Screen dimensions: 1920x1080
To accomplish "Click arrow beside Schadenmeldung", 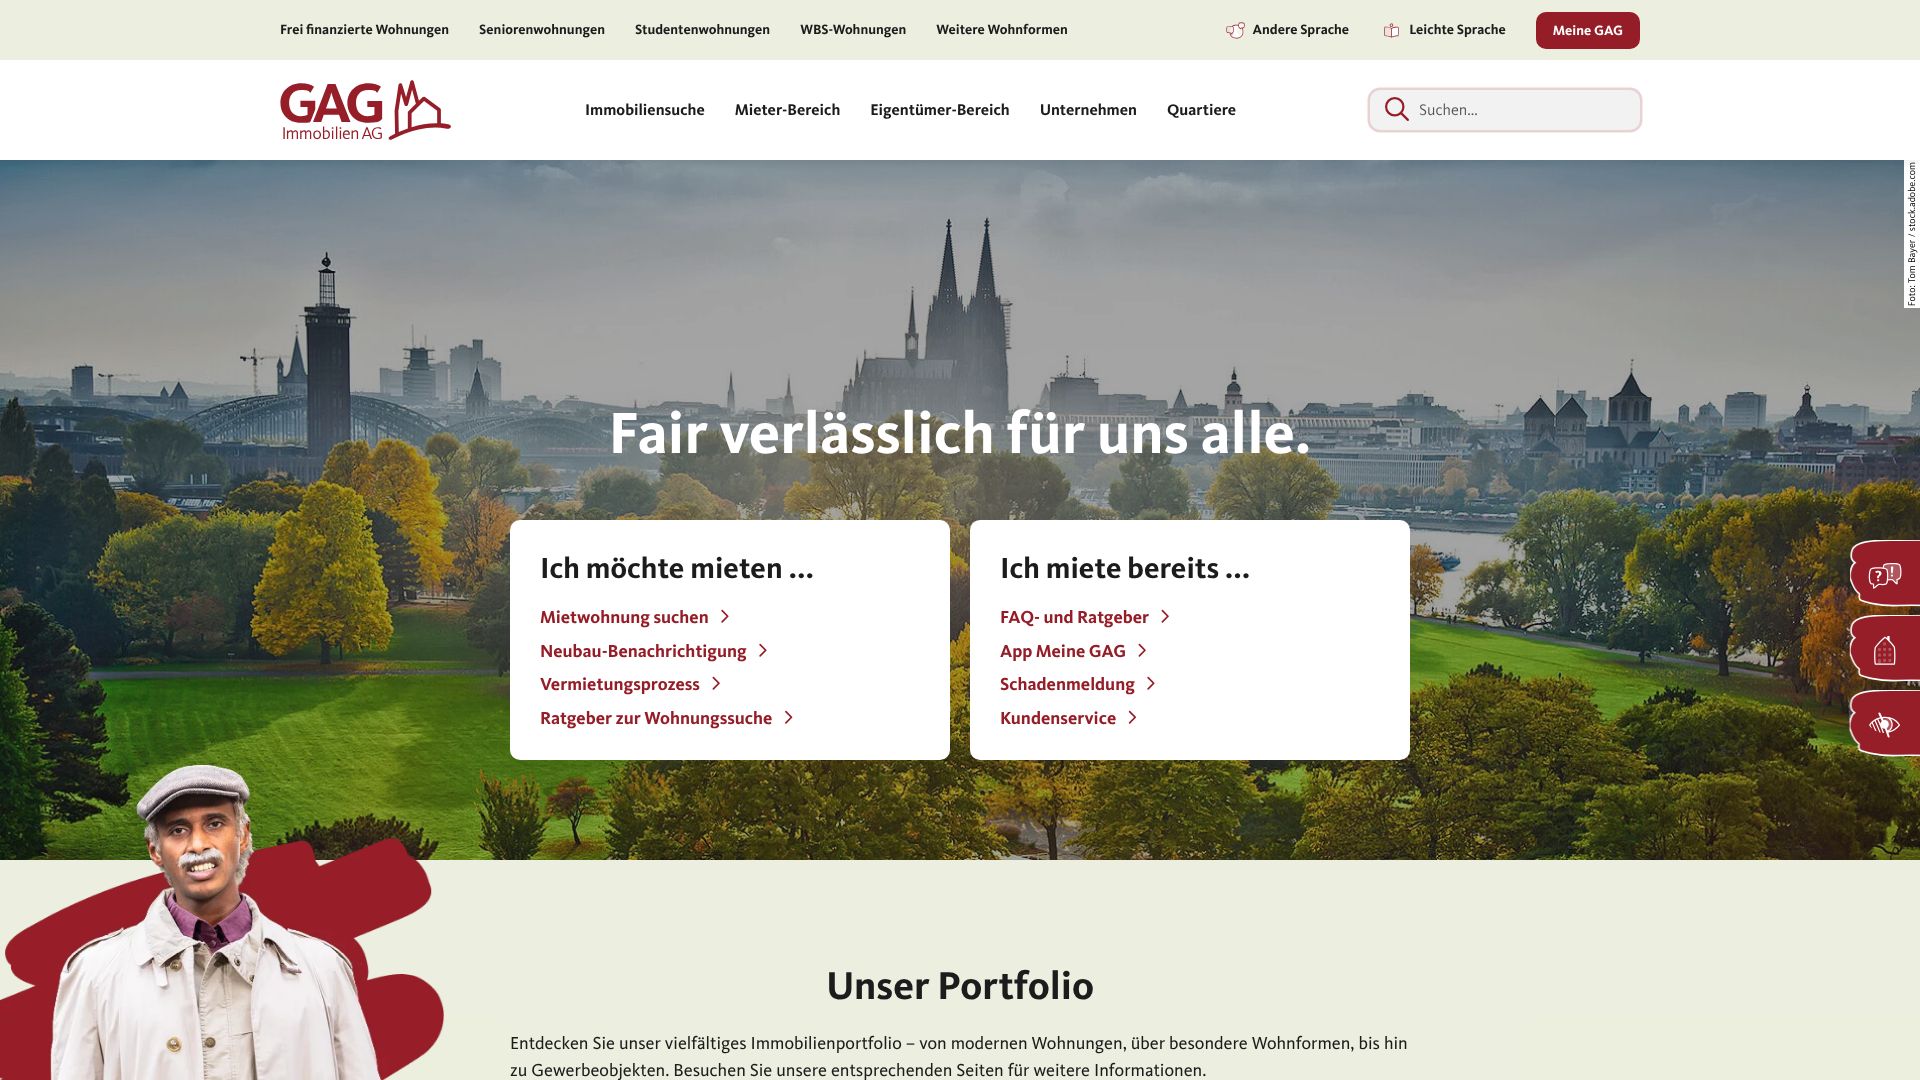I will point(1151,684).
